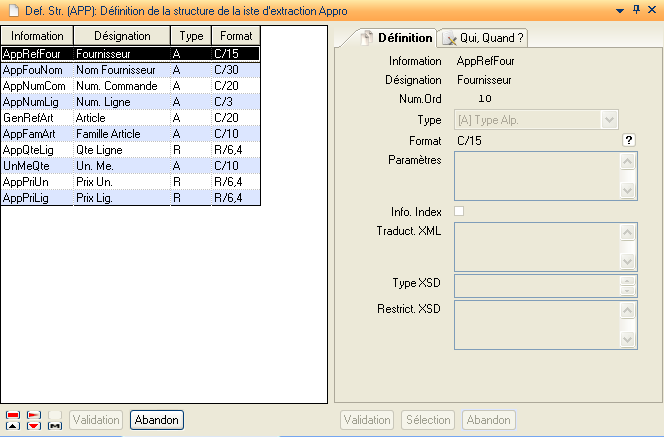Open the Qui, Quand ? tab
The height and width of the screenshot is (437, 664).
(x=484, y=38)
